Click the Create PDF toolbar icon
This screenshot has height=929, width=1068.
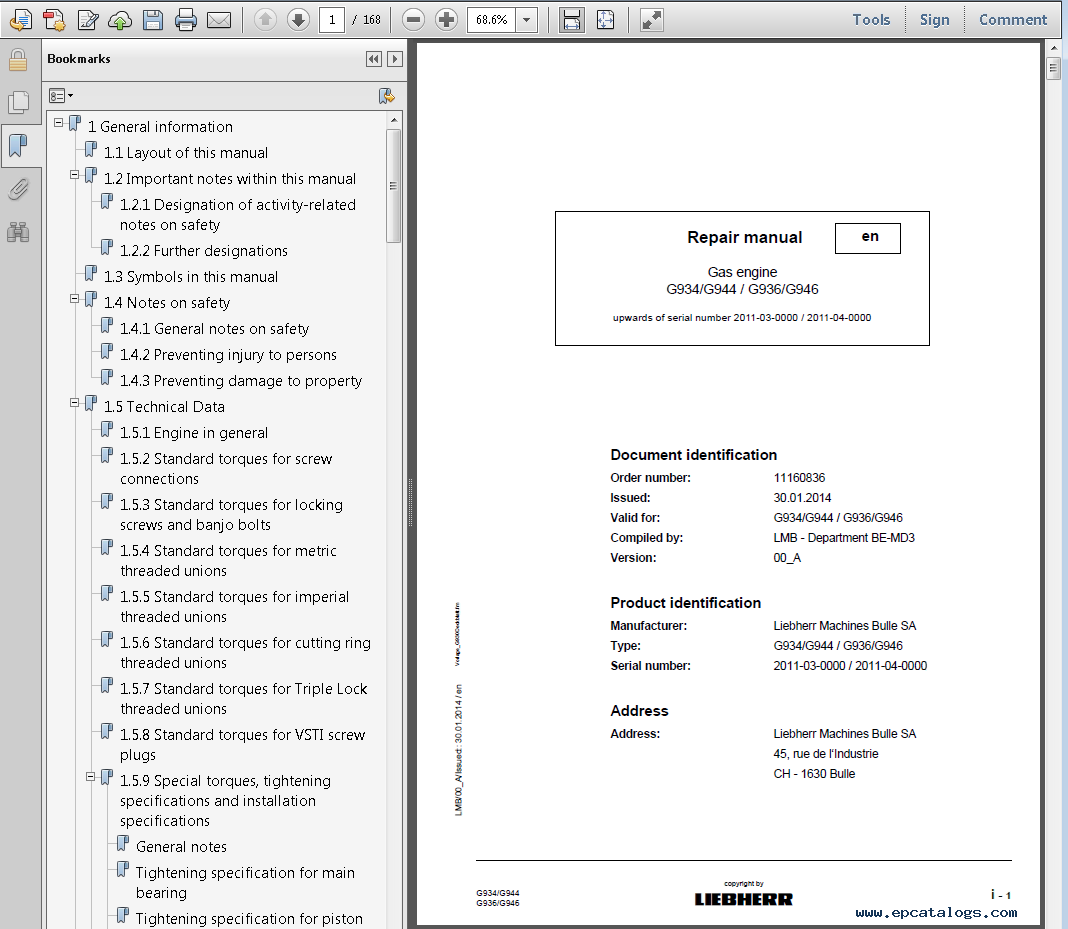tap(54, 20)
